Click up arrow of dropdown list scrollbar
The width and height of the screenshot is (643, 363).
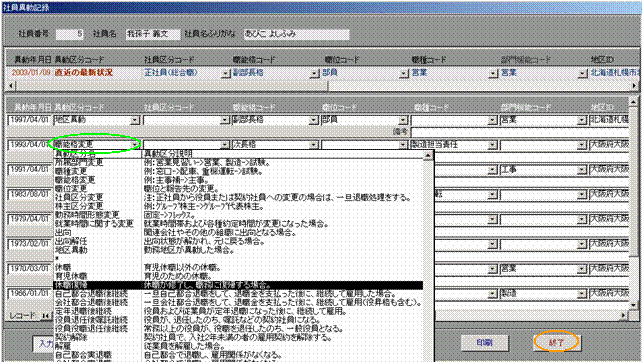tap(428, 155)
